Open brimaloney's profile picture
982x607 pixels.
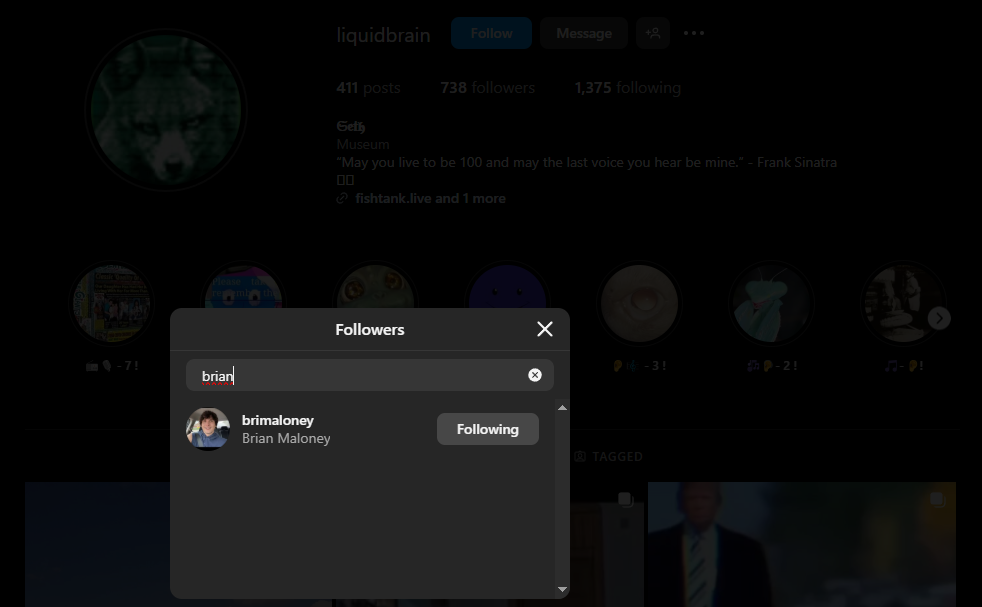coord(208,429)
